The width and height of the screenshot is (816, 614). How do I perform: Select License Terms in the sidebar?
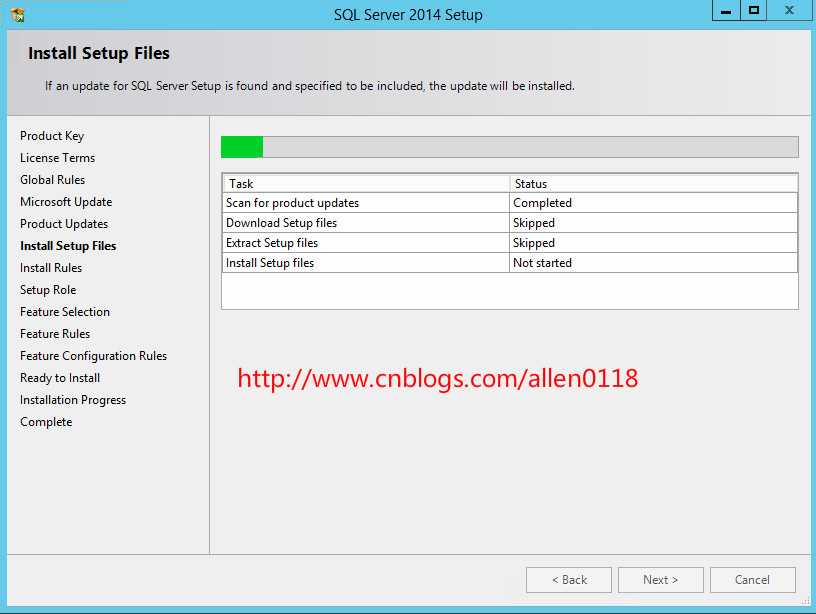57,158
